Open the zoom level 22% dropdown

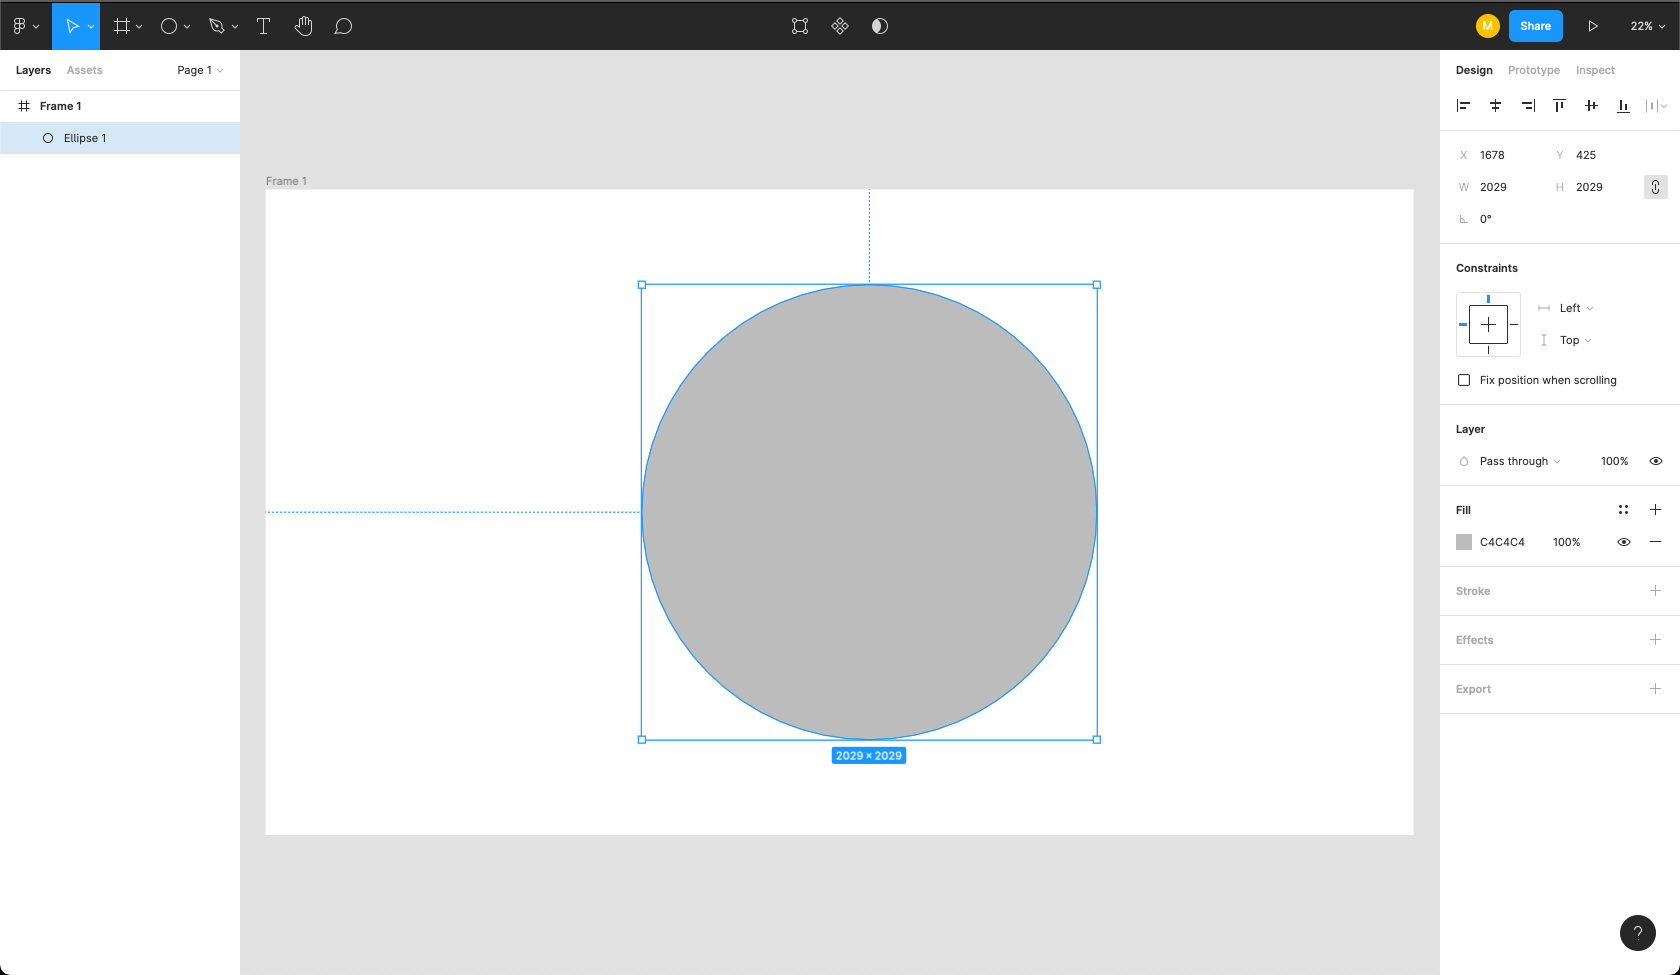point(1647,26)
